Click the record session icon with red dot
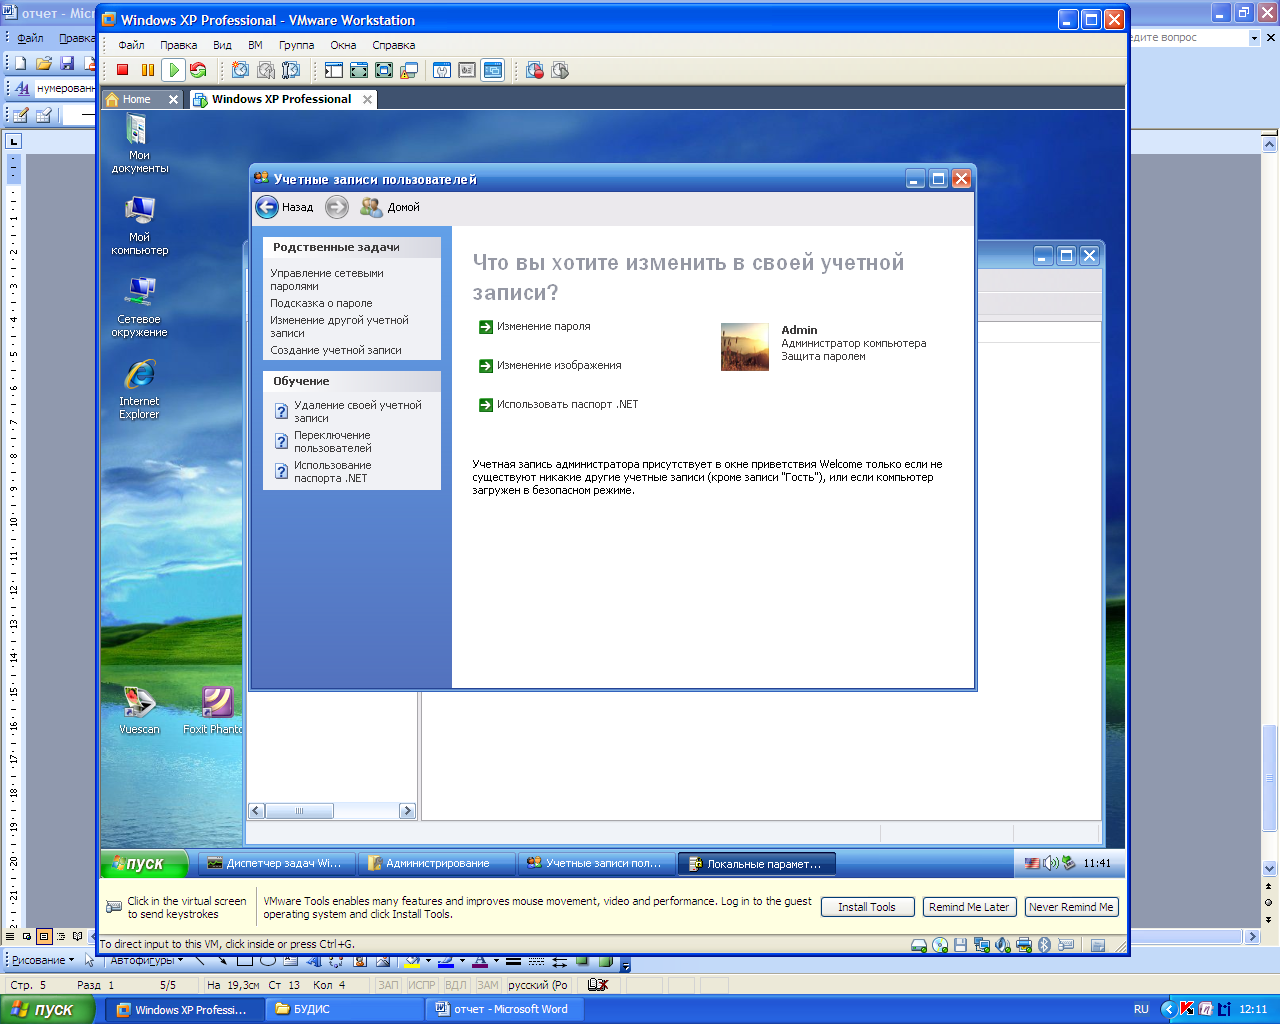 535,70
